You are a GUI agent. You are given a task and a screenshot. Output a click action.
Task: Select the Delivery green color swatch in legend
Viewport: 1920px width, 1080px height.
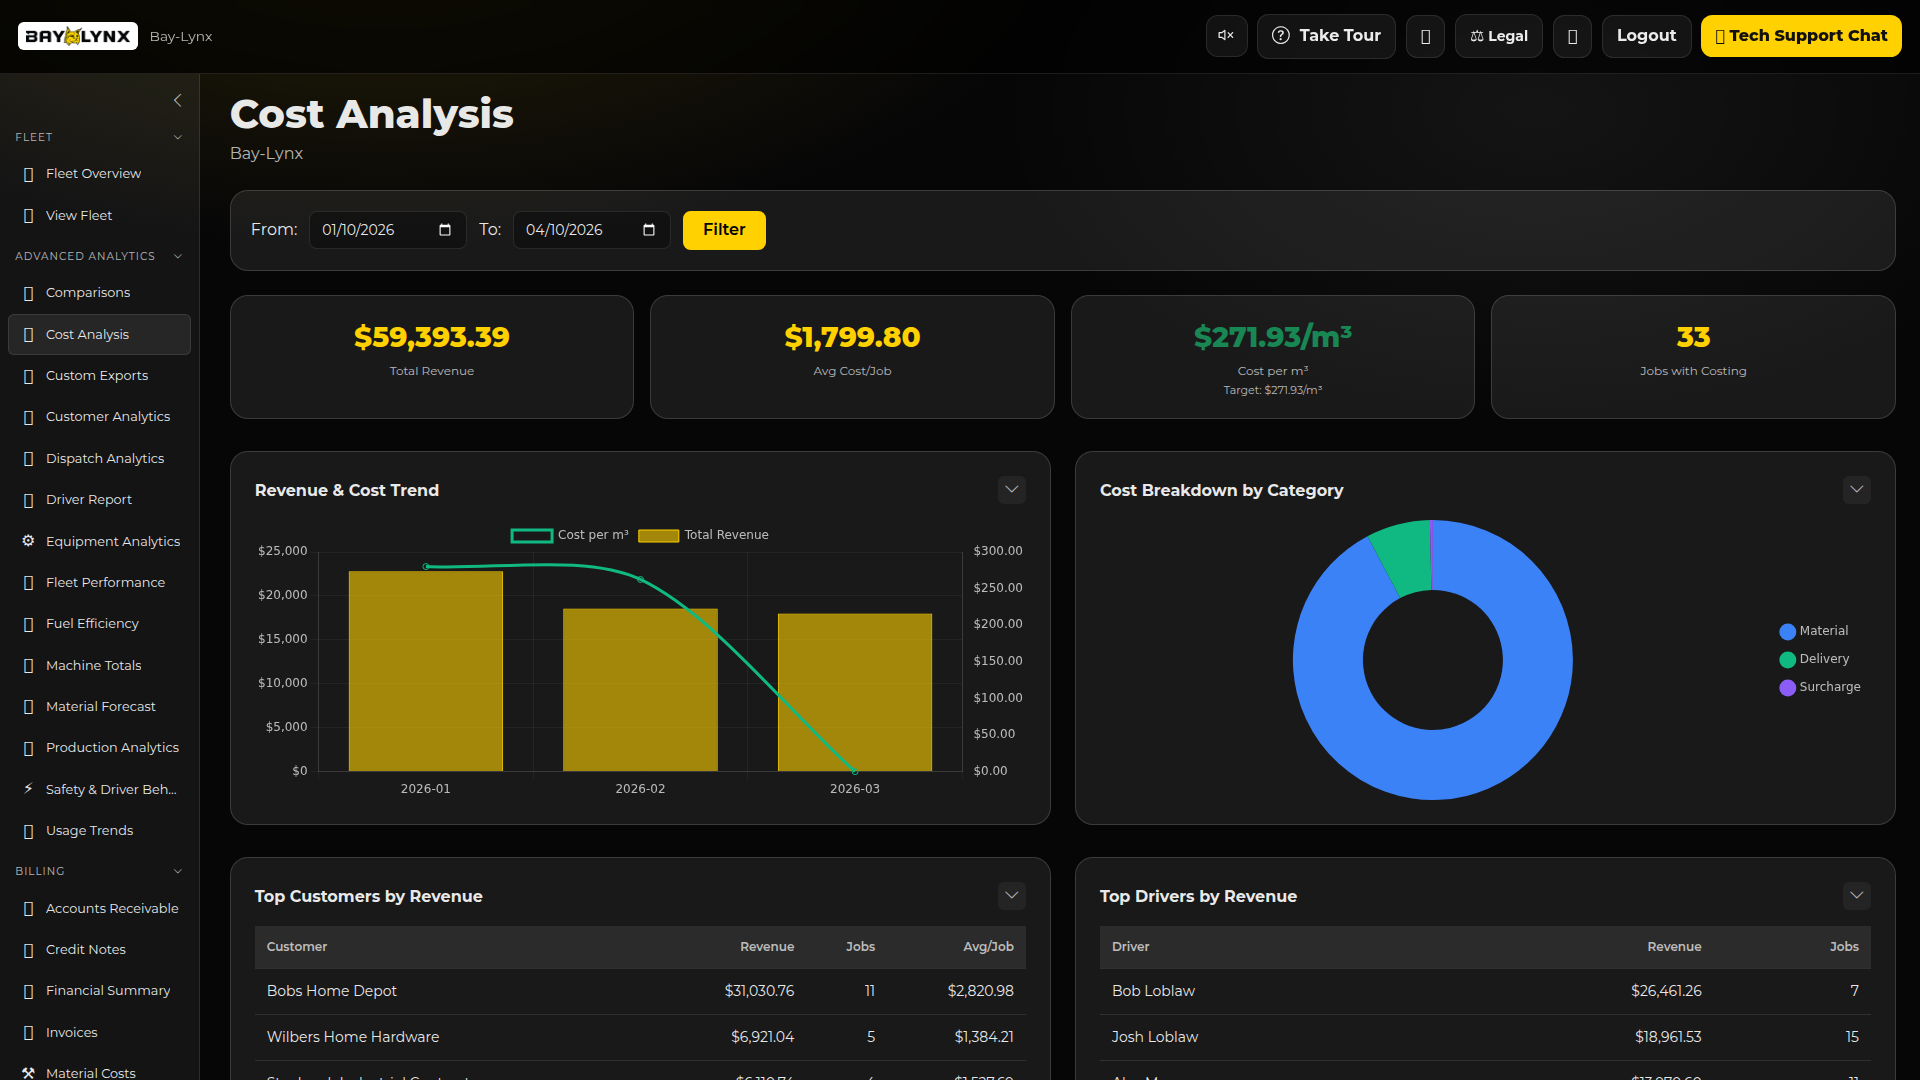1786,659
